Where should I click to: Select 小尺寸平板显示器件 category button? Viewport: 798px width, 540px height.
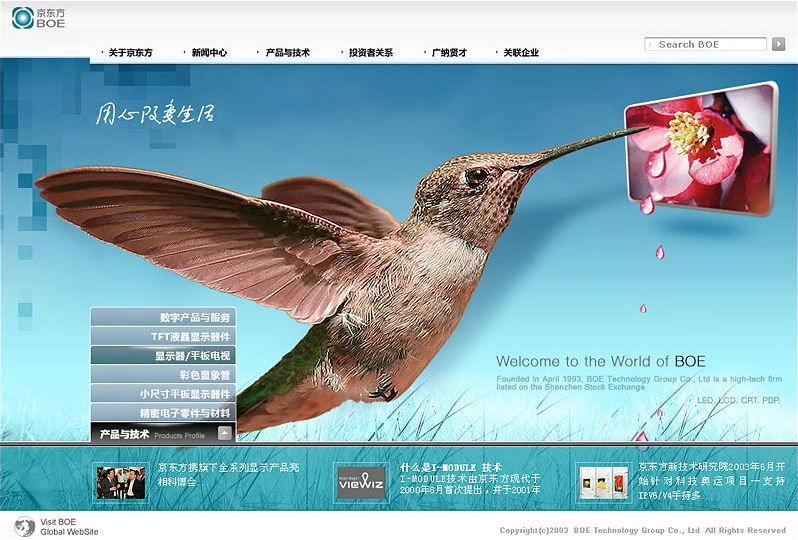(x=163, y=393)
